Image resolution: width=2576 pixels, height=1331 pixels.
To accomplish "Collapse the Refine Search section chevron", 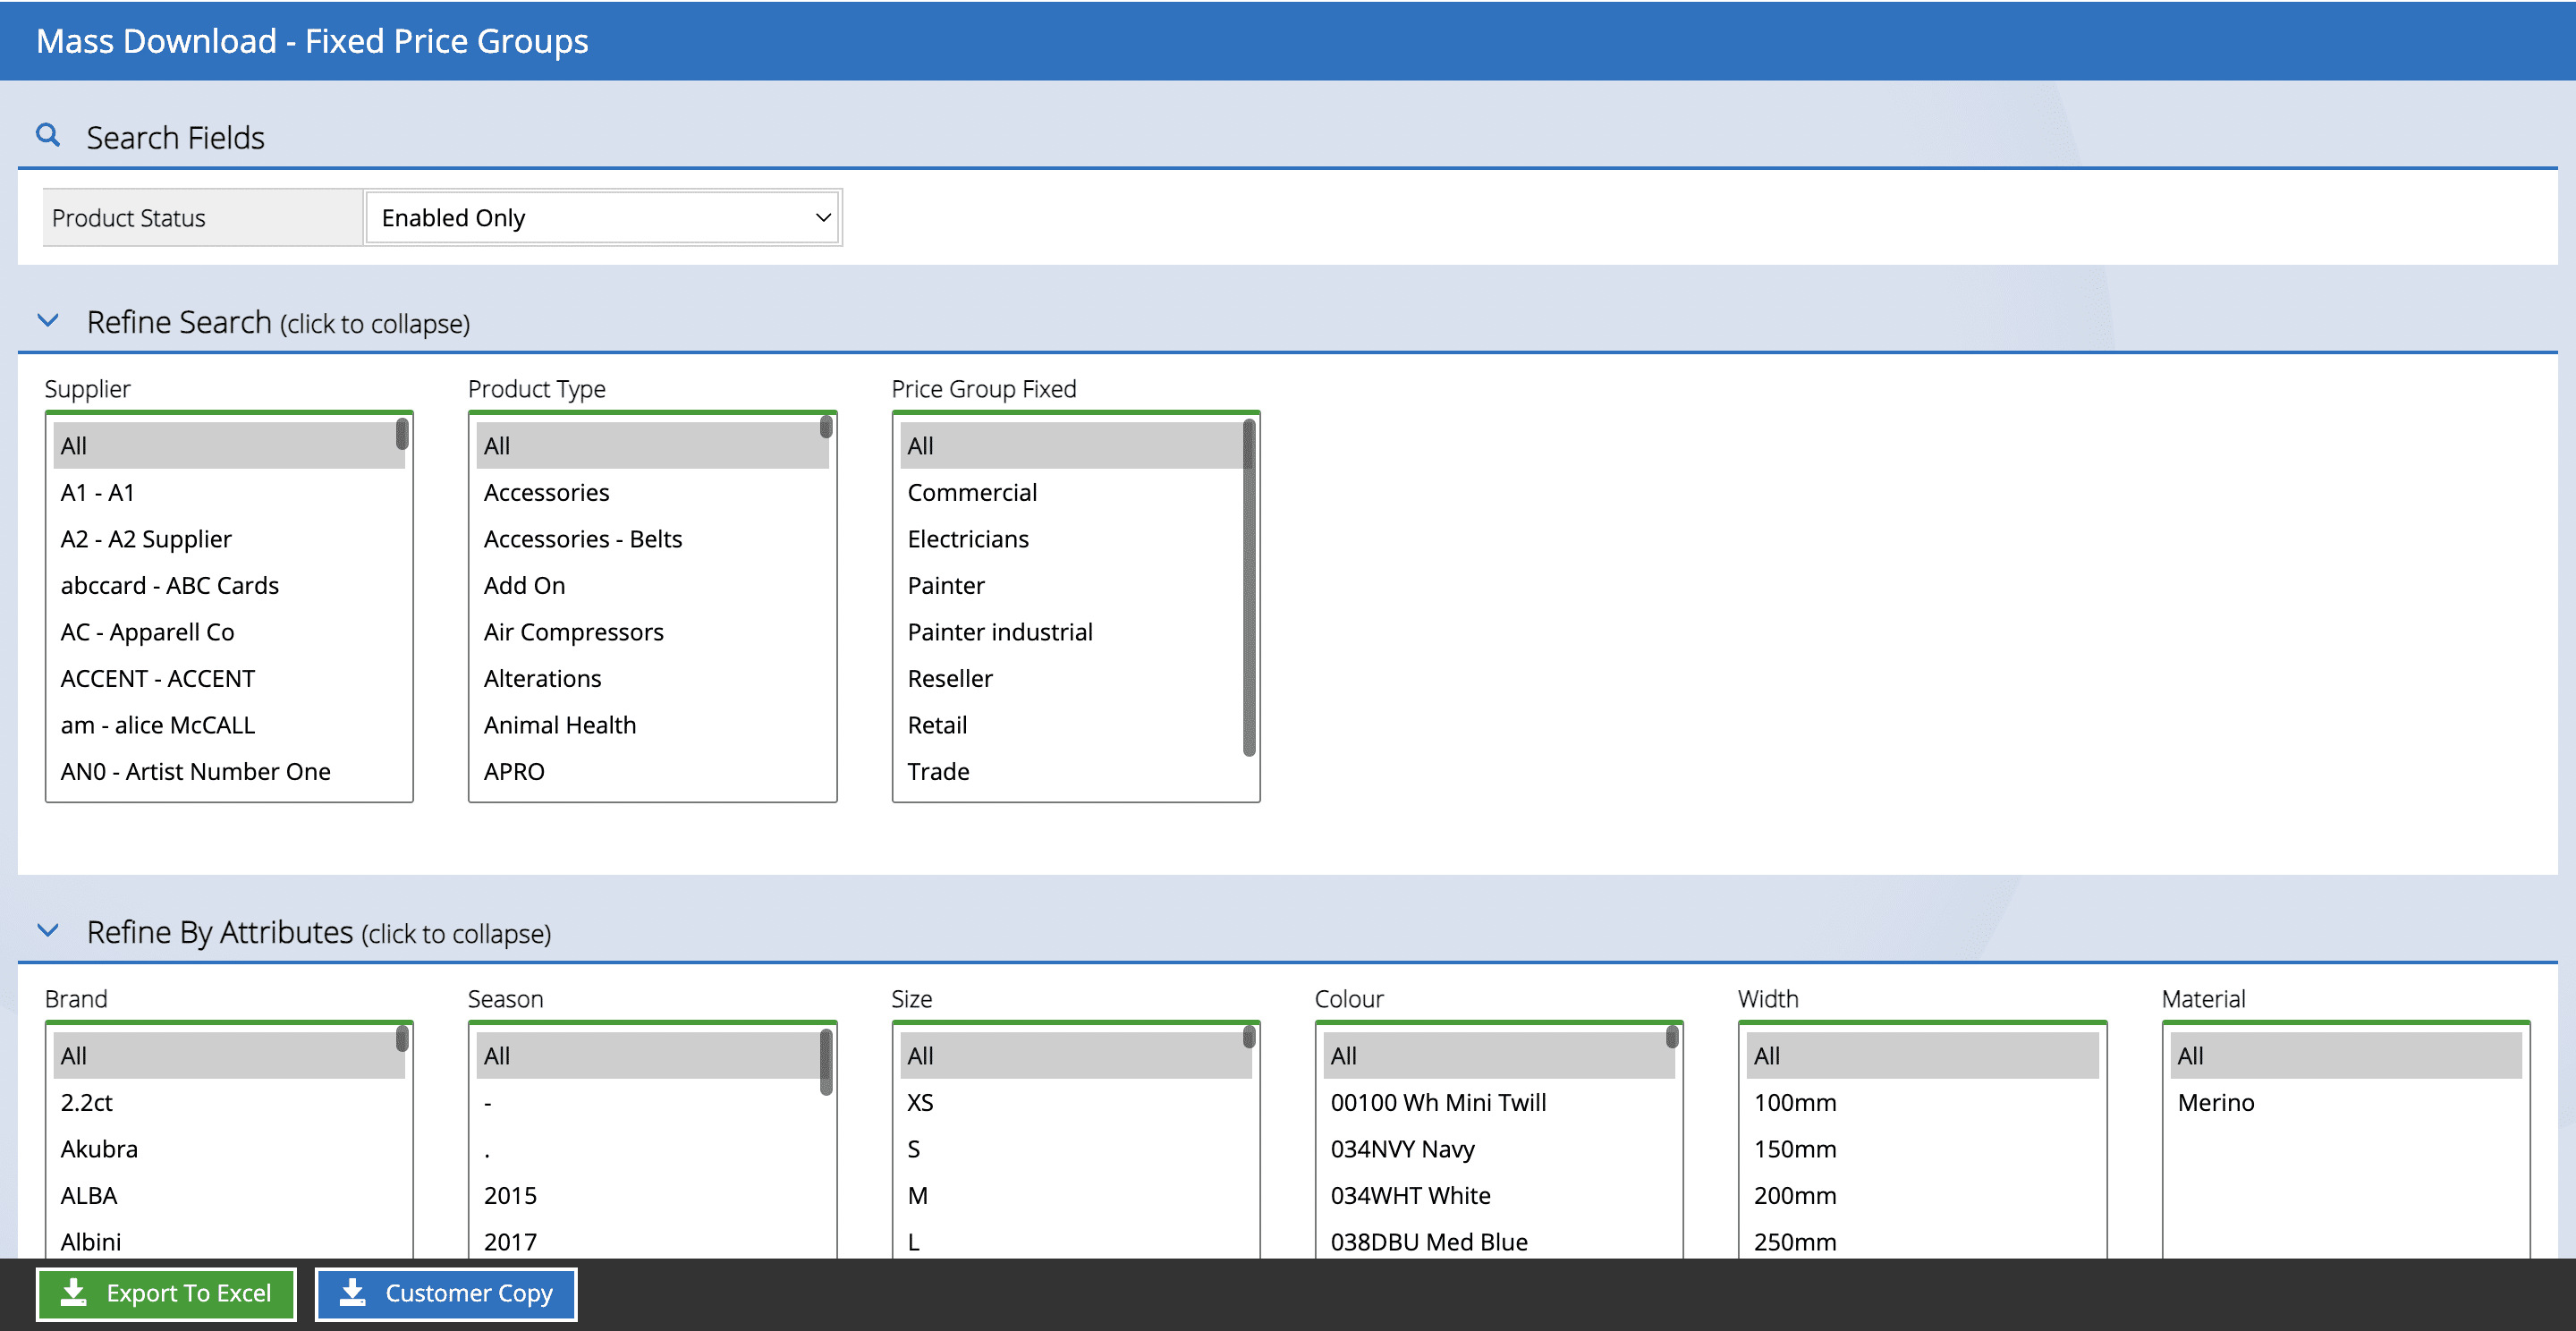I will pyautogui.click(x=48, y=321).
